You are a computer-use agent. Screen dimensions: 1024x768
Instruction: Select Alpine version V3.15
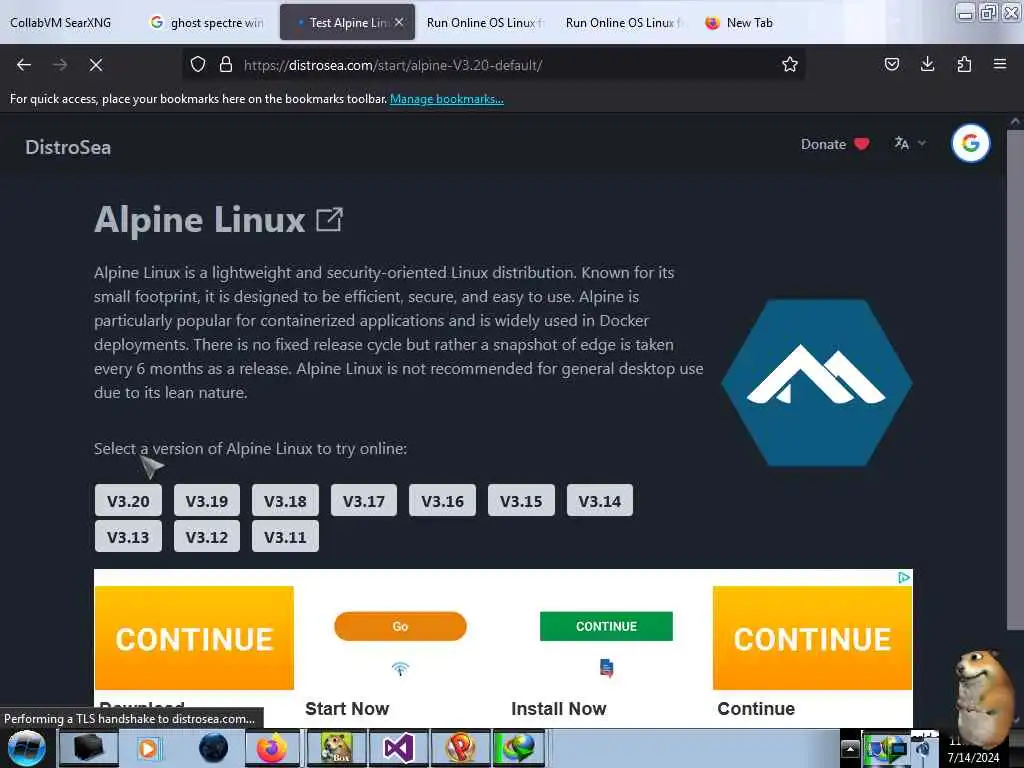(x=521, y=501)
